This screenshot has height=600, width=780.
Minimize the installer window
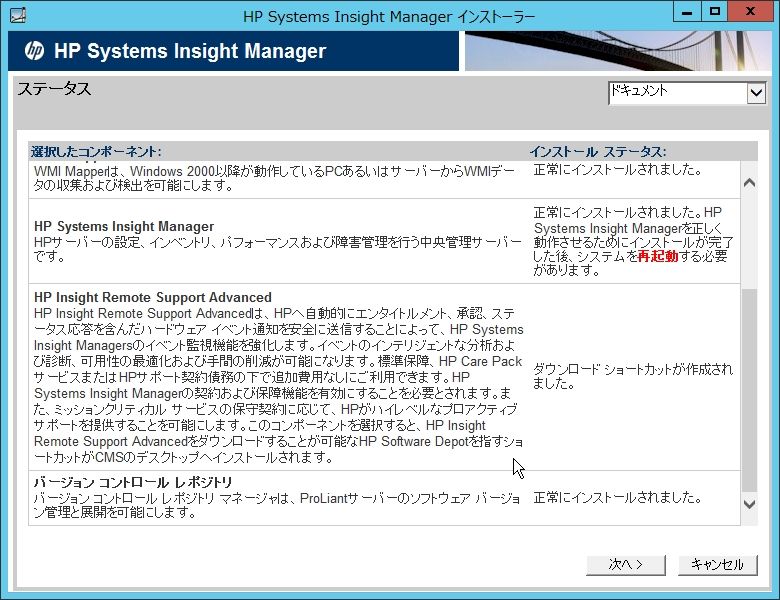687,12
